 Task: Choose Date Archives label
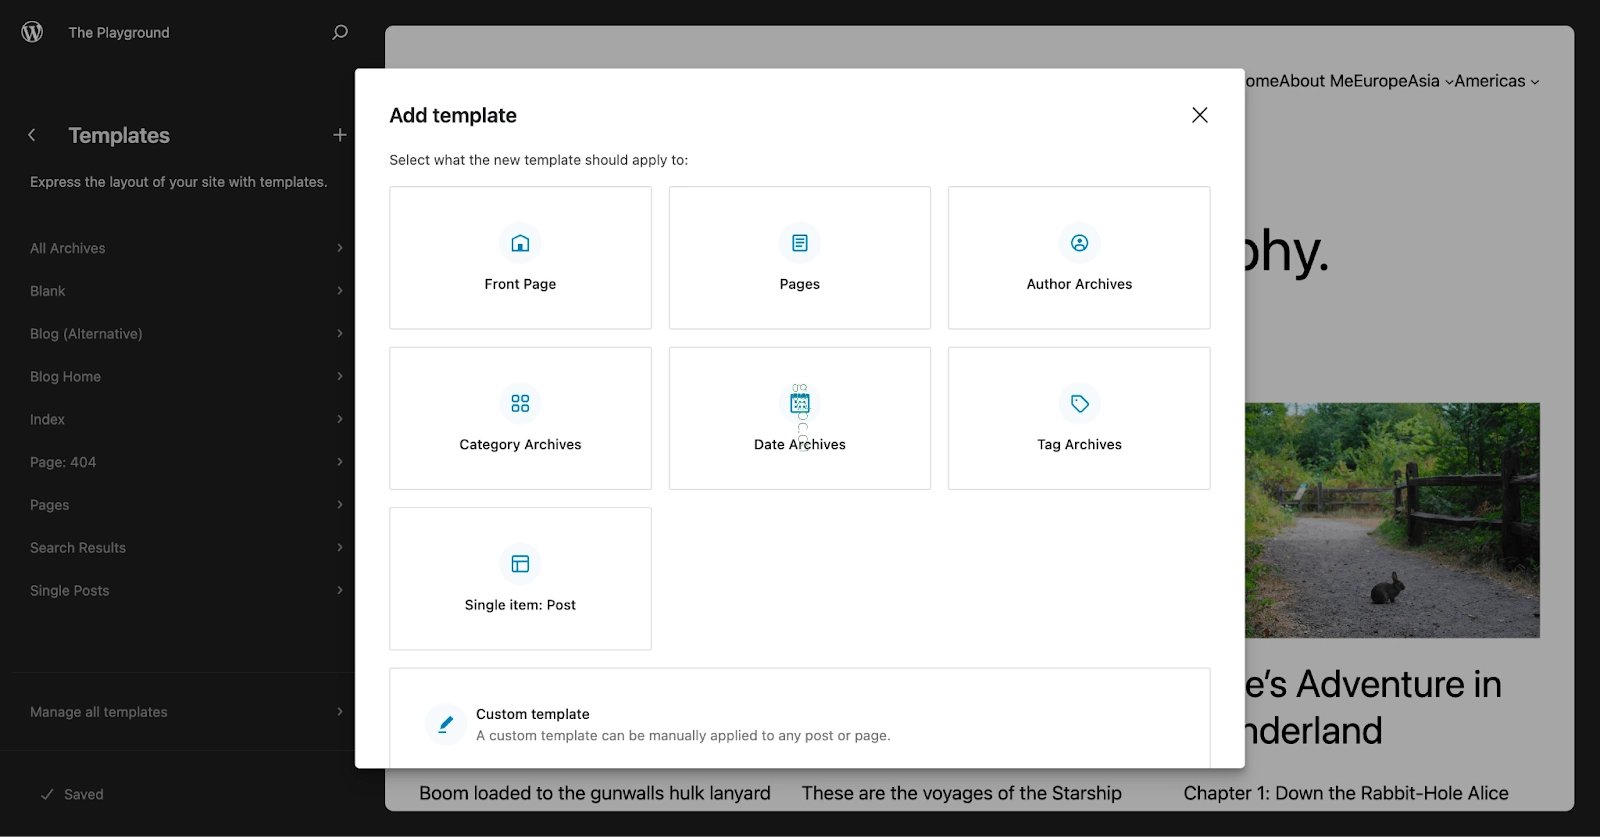coord(800,445)
